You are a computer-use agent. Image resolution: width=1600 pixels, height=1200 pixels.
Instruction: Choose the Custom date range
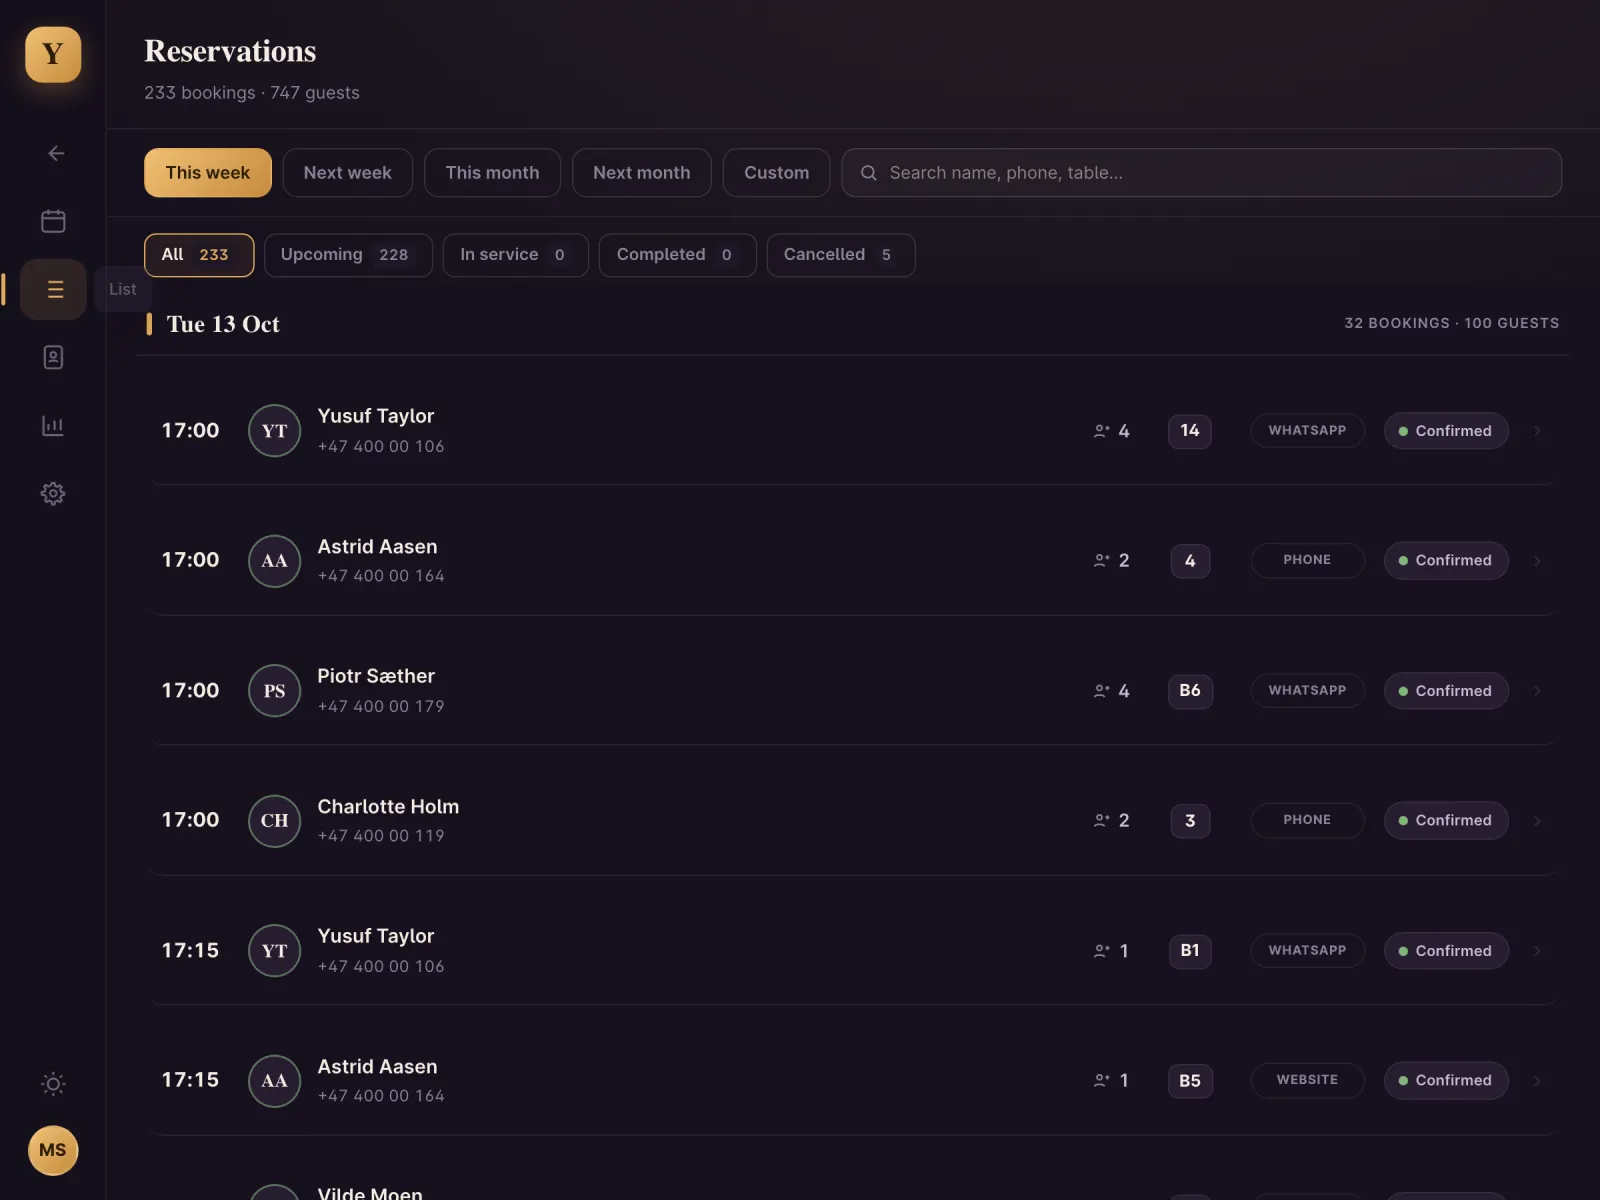click(x=776, y=173)
